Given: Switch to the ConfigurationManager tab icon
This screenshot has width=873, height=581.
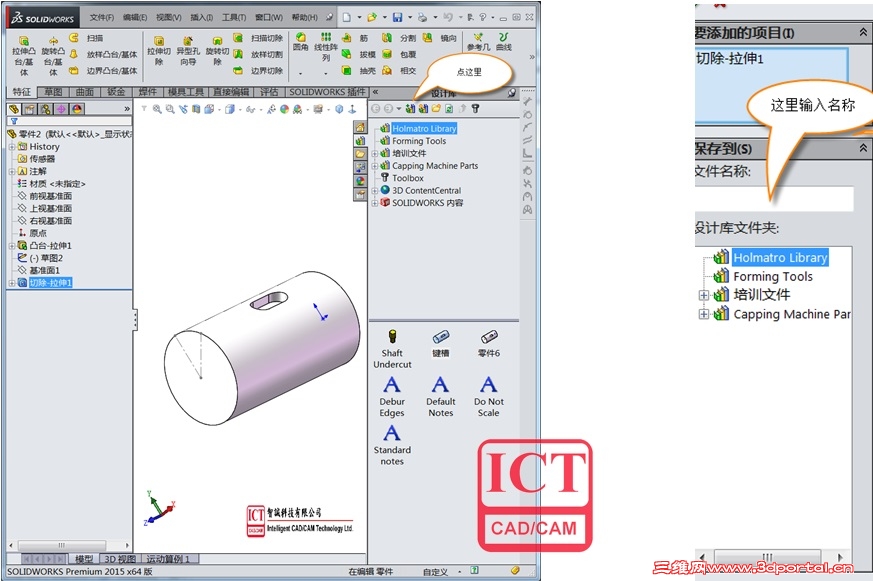Looking at the screenshot, I should pyautogui.click(x=45, y=109).
